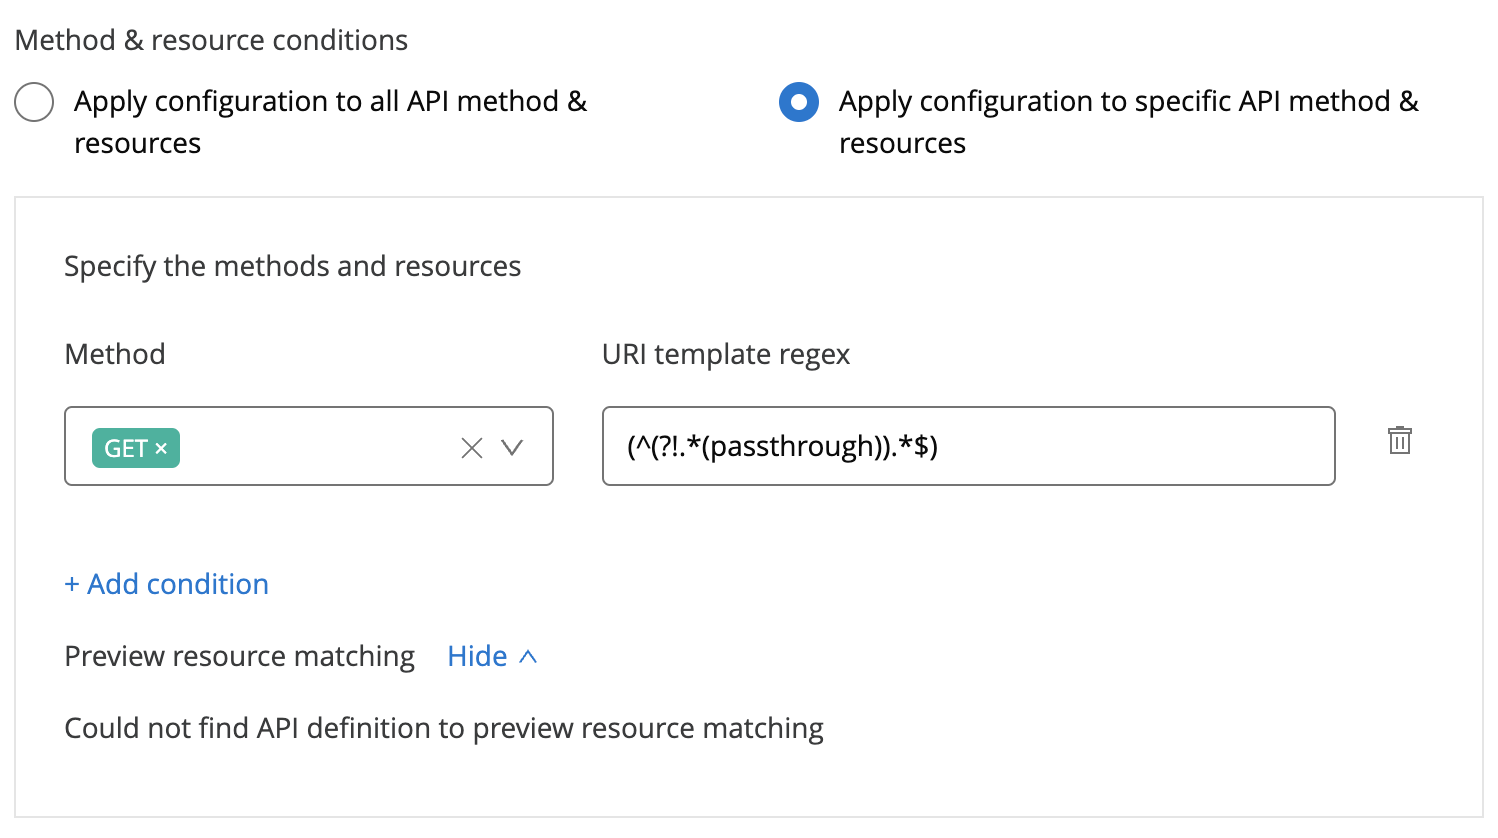
Task: Click the 'Hide' preview link
Action: pos(477,656)
